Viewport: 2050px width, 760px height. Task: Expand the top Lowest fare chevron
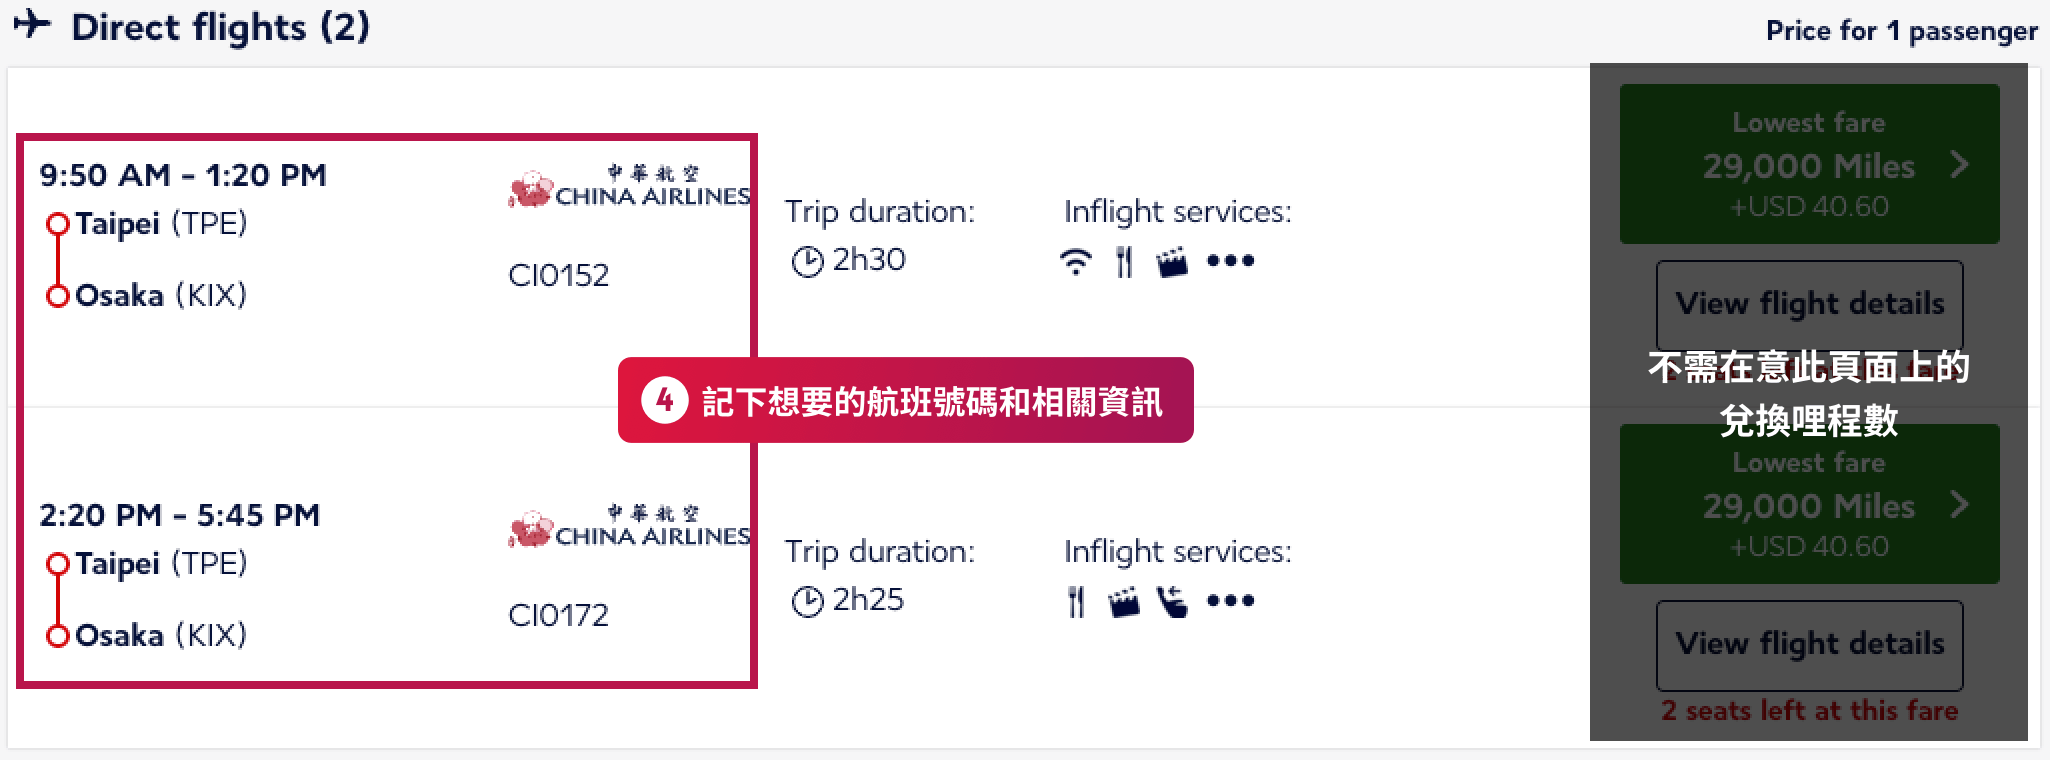[x=1961, y=163]
